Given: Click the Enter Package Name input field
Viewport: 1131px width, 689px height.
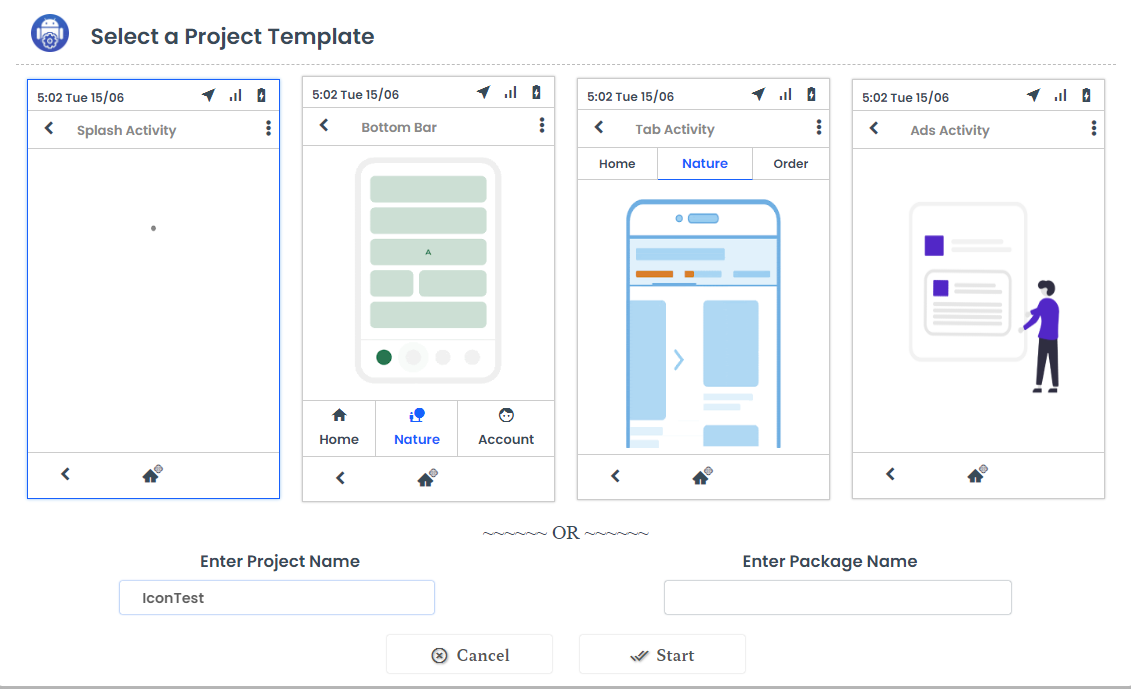Looking at the screenshot, I should 837,597.
